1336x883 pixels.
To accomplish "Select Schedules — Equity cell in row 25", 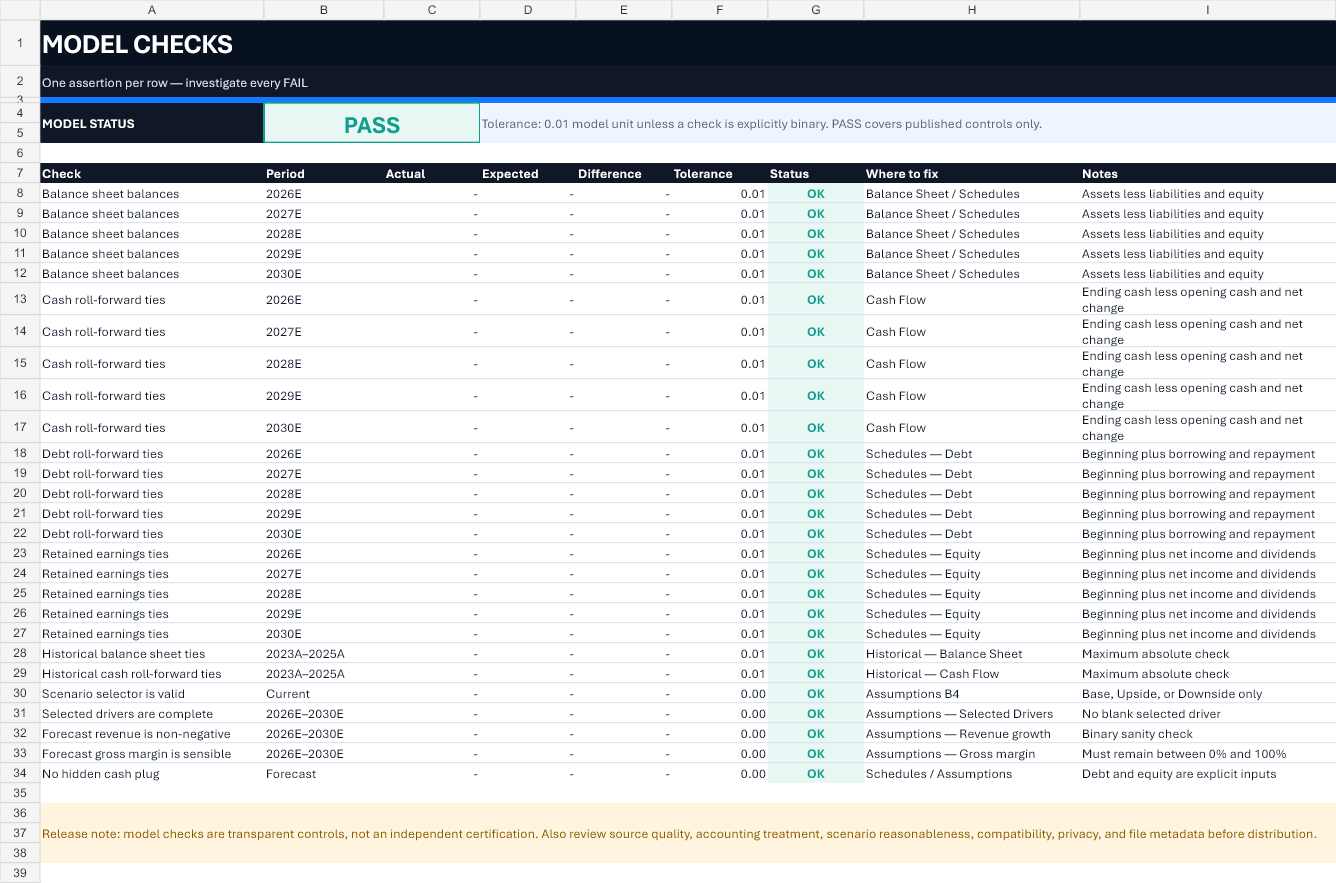I will coord(972,593).
